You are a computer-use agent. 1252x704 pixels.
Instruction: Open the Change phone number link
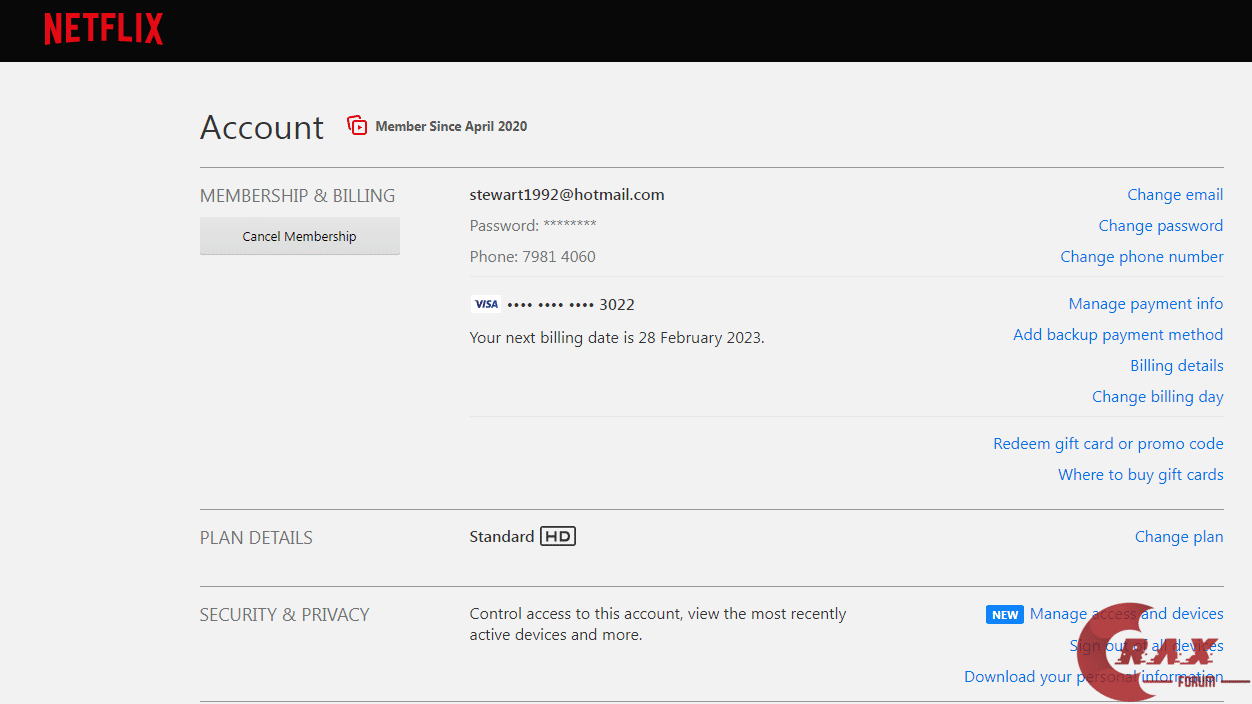click(x=1141, y=257)
